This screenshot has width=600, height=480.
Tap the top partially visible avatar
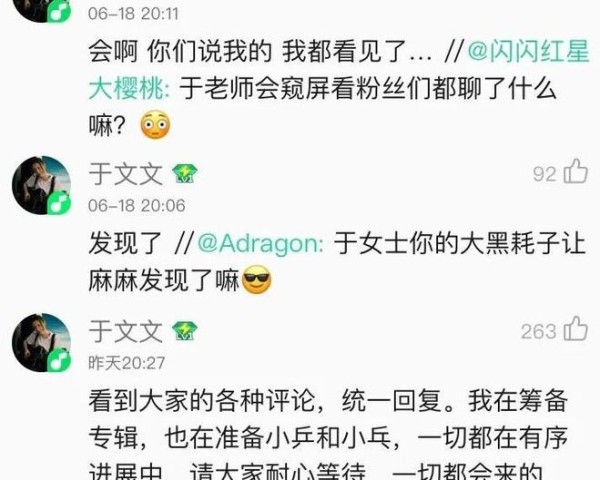coord(41,11)
